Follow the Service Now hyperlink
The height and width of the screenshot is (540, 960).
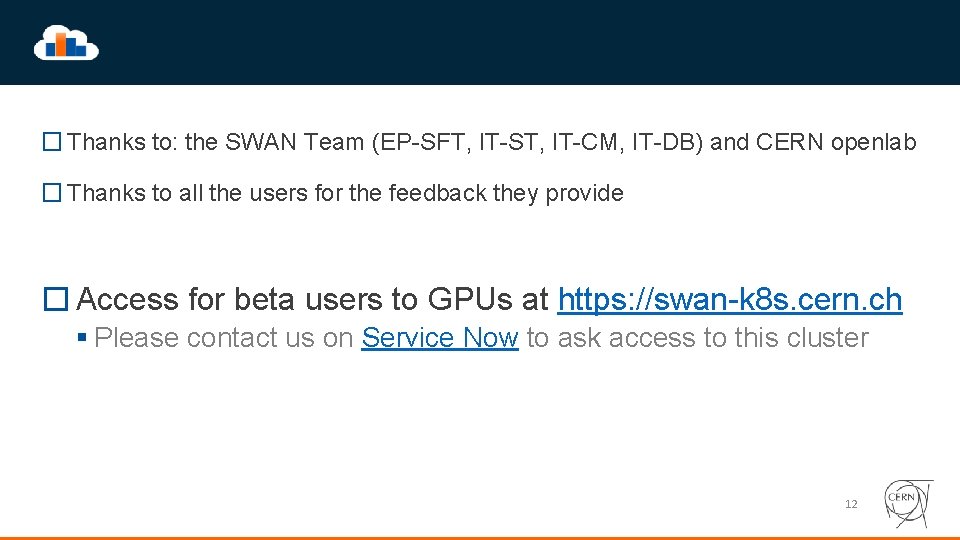pos(439,338)
